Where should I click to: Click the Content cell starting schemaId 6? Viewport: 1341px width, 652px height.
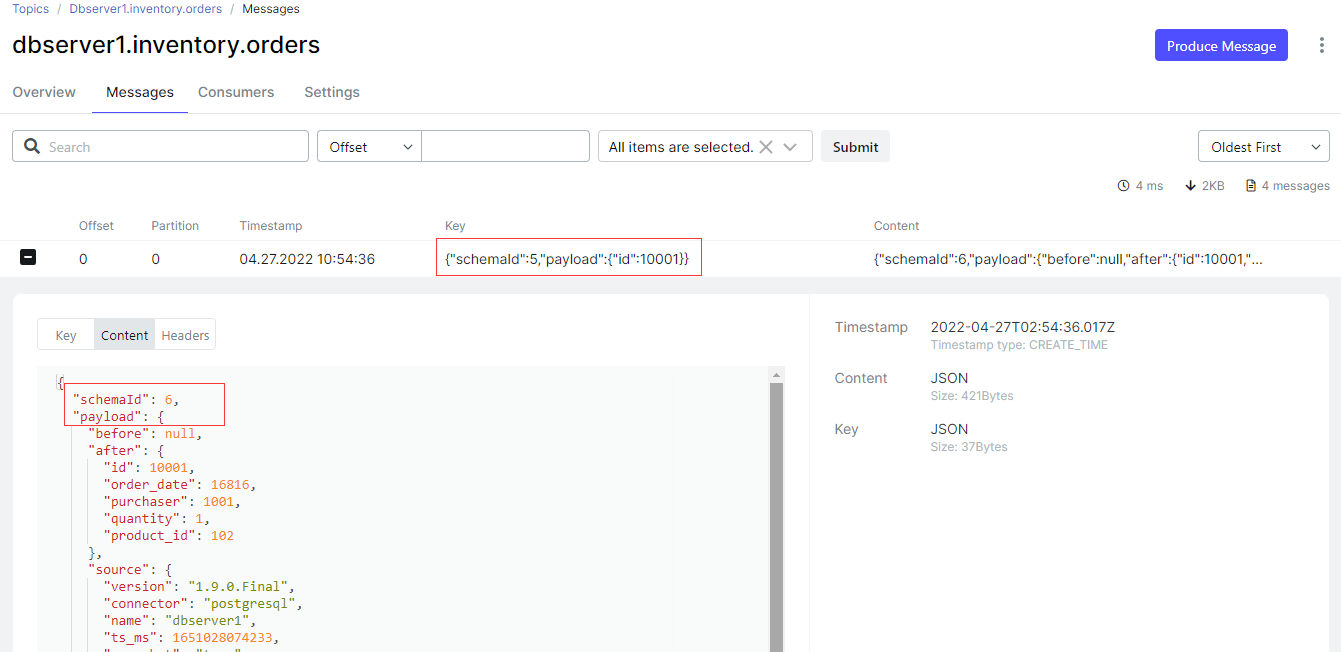click(x=1069, y=259)
